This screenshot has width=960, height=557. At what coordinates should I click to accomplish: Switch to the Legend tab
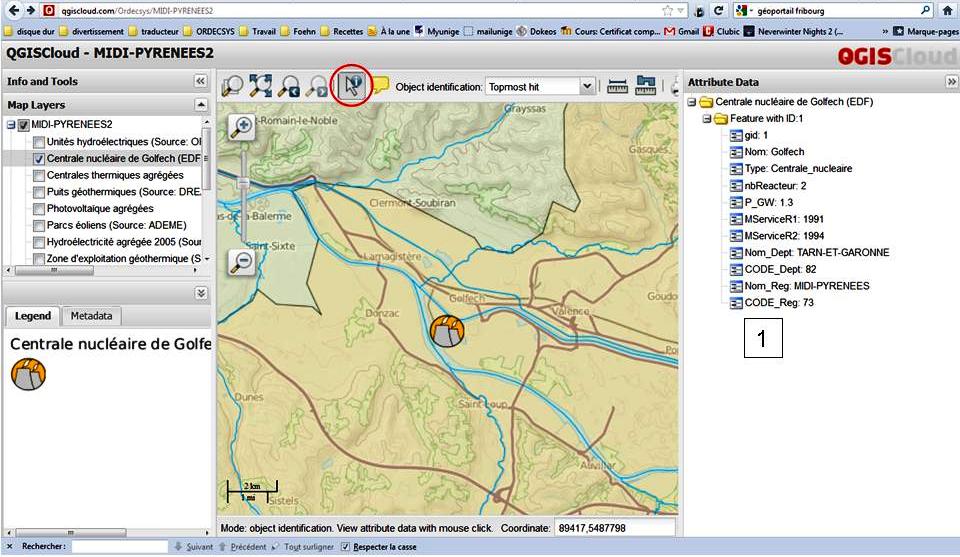[x=33, y=316]
